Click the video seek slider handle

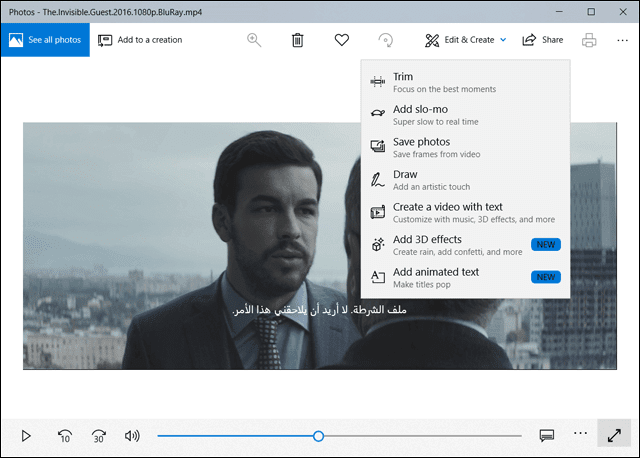pos(318,436)
